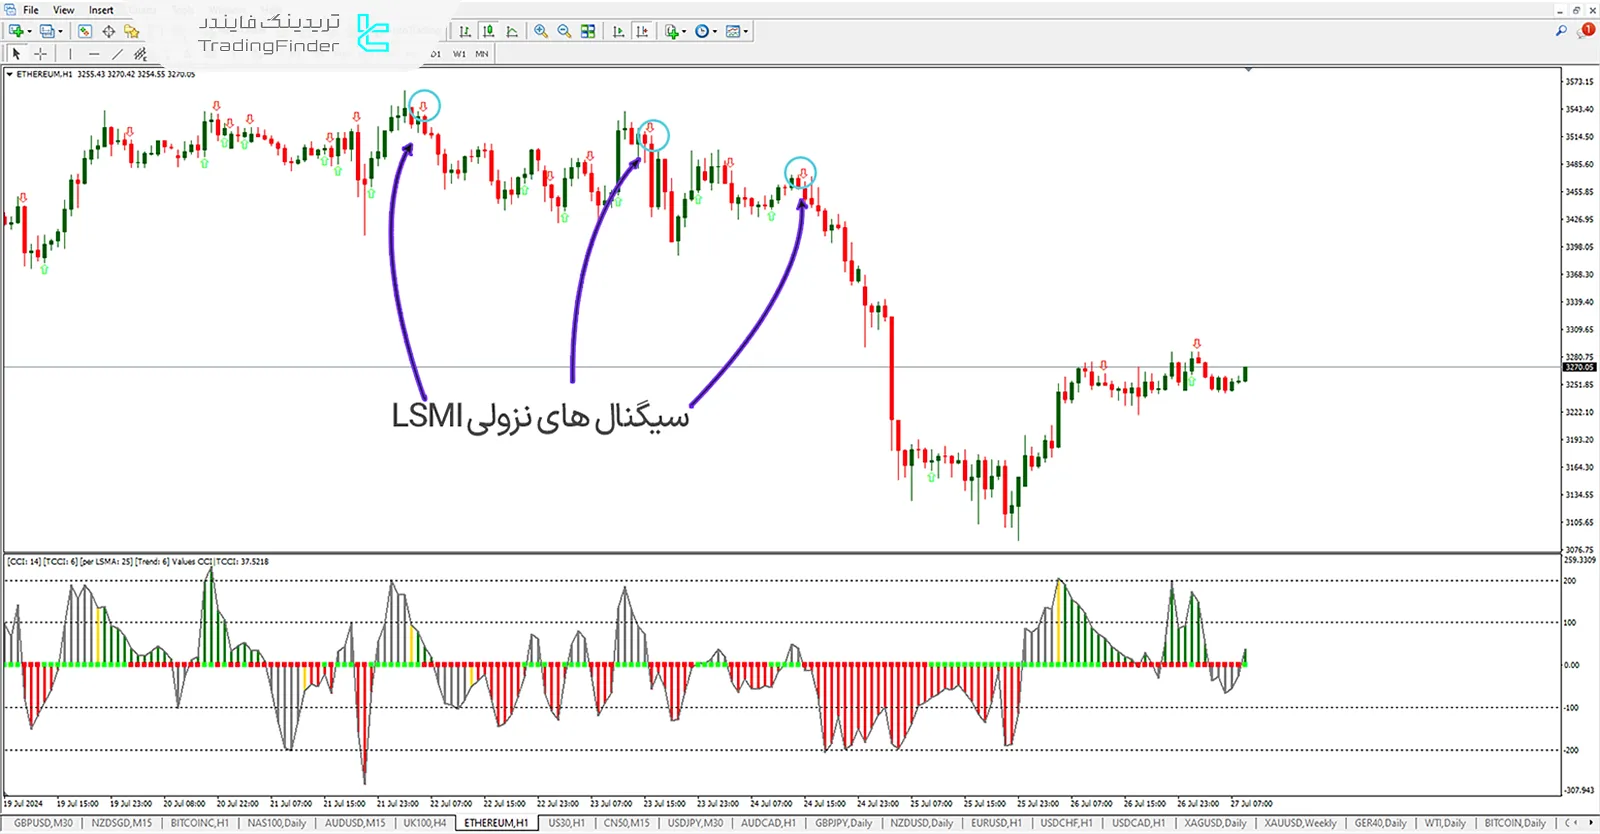Select the Trendline drawing tool
The width and height of the screenshot is (1600, 834).
point(117,54)
